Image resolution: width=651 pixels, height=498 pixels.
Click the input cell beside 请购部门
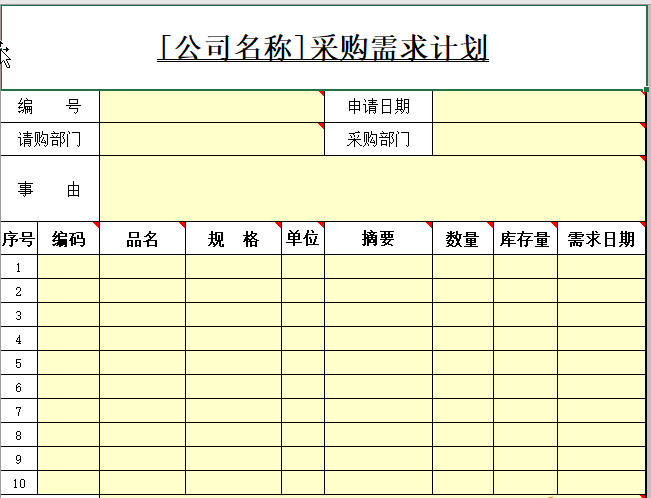(x=211, y=139)
